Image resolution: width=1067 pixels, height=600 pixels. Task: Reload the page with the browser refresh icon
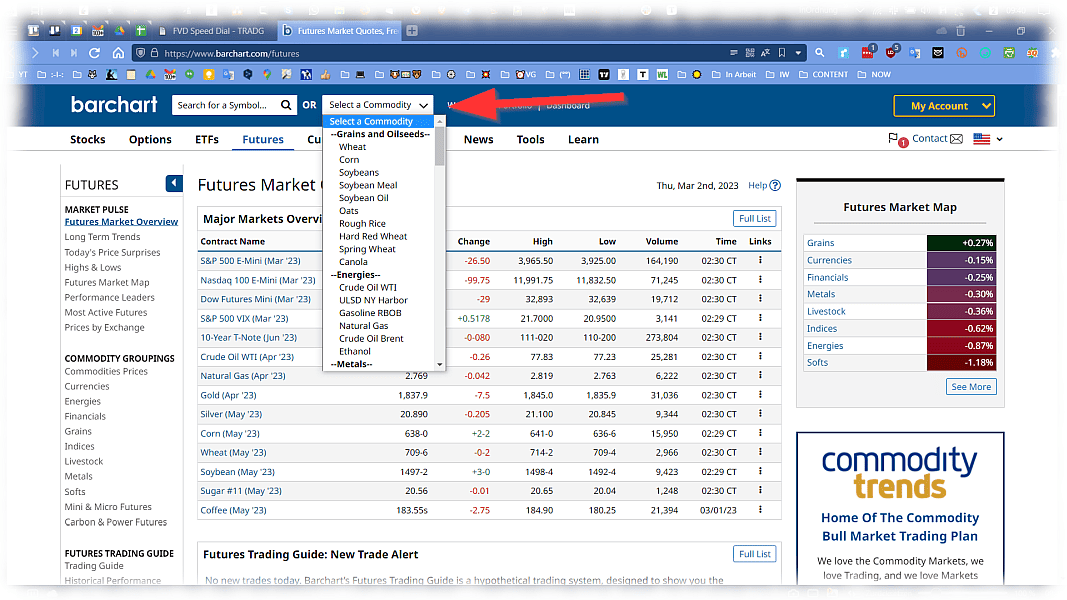[x=93, y=53]
